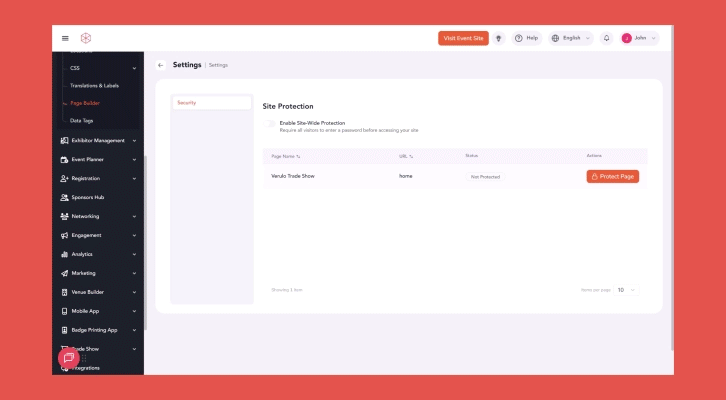Click the hexagon app logo
This screenshot has width=726, height=400.
pos(86,38)
